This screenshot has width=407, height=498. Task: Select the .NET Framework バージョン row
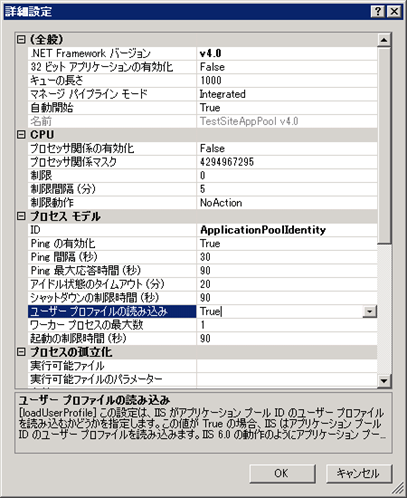203,53
